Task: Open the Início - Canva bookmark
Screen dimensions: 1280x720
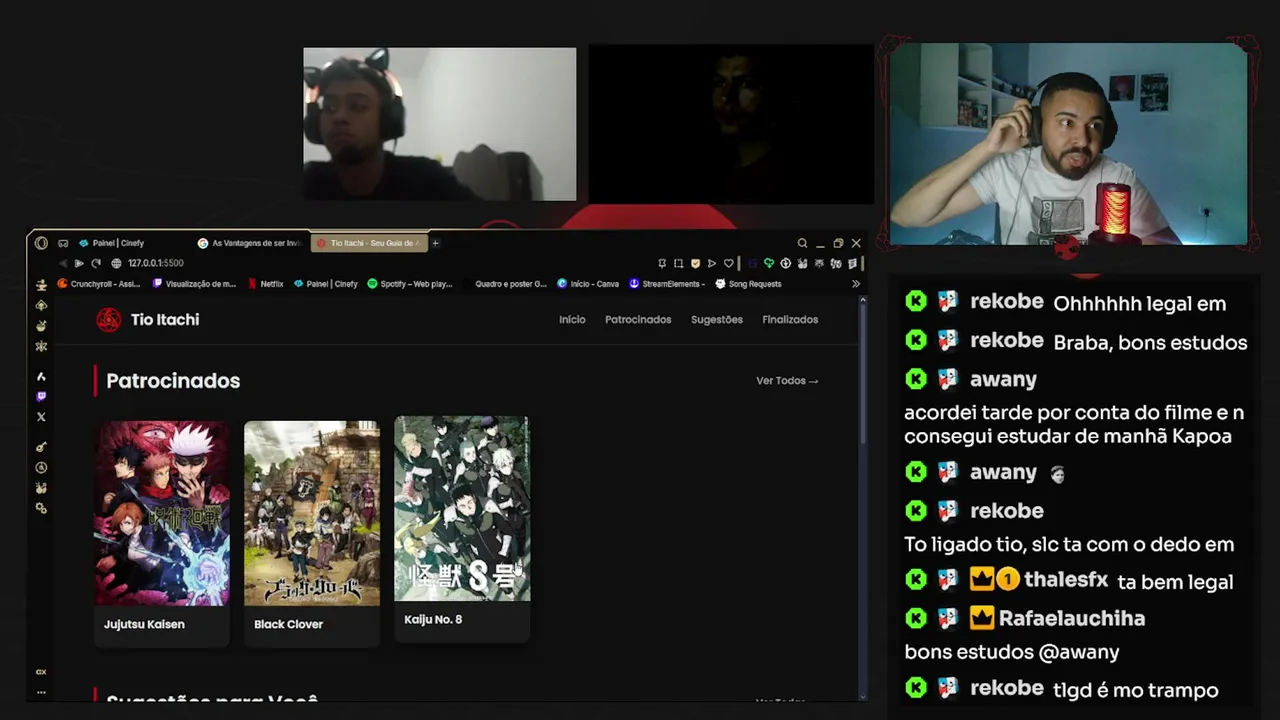Action: point(589,284)
